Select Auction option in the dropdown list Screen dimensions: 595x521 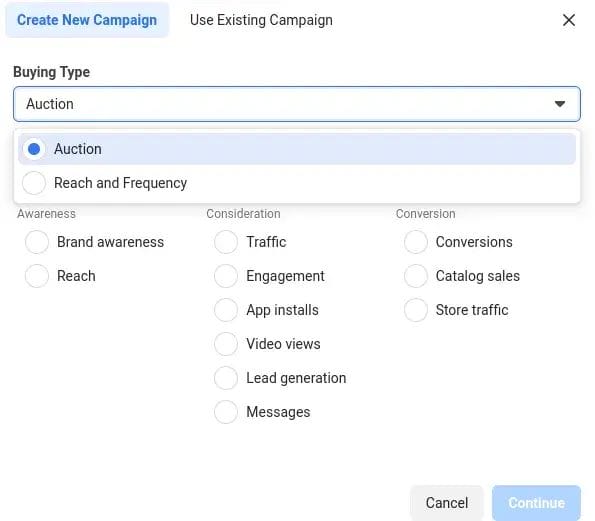pos(297,149)
